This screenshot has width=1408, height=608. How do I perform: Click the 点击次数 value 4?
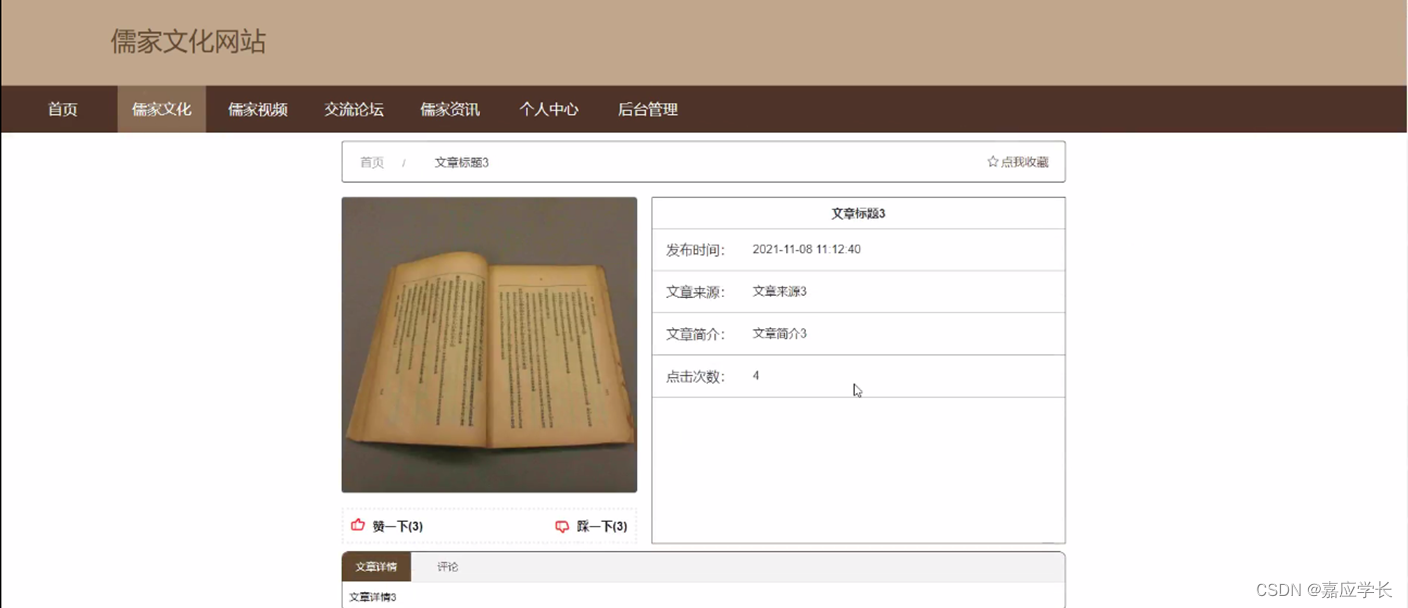point(756,376)
